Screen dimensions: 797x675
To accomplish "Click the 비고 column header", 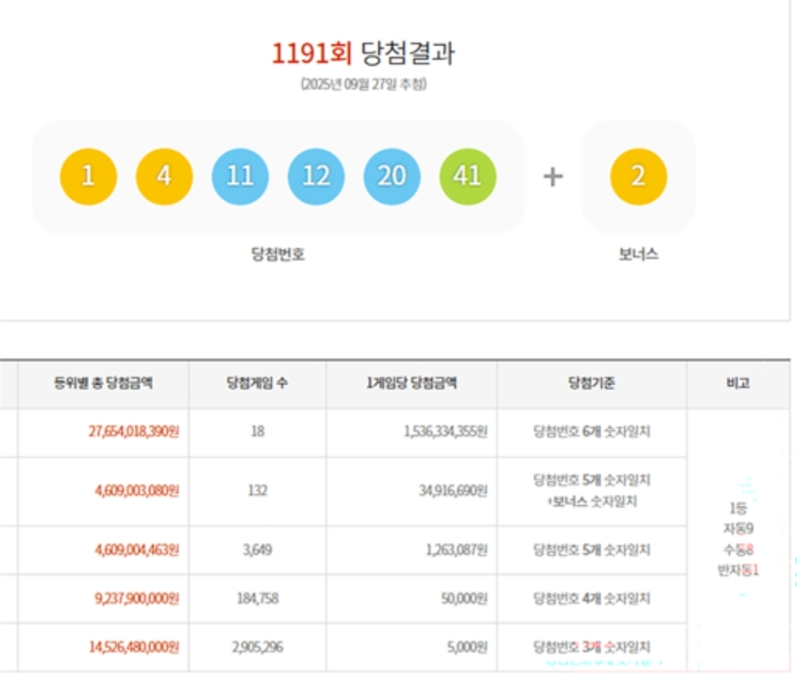I will click(738, 384).
